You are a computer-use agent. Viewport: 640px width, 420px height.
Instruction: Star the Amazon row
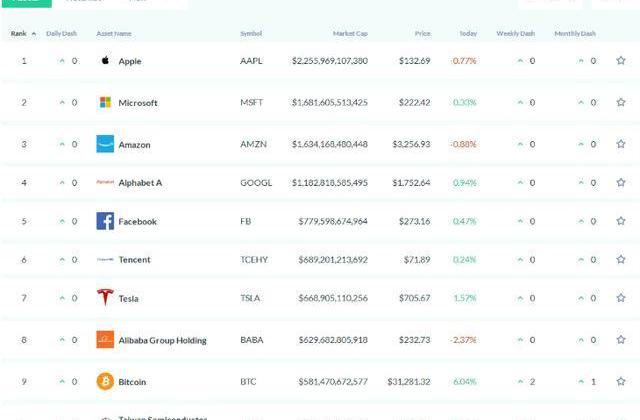(620, 144)
